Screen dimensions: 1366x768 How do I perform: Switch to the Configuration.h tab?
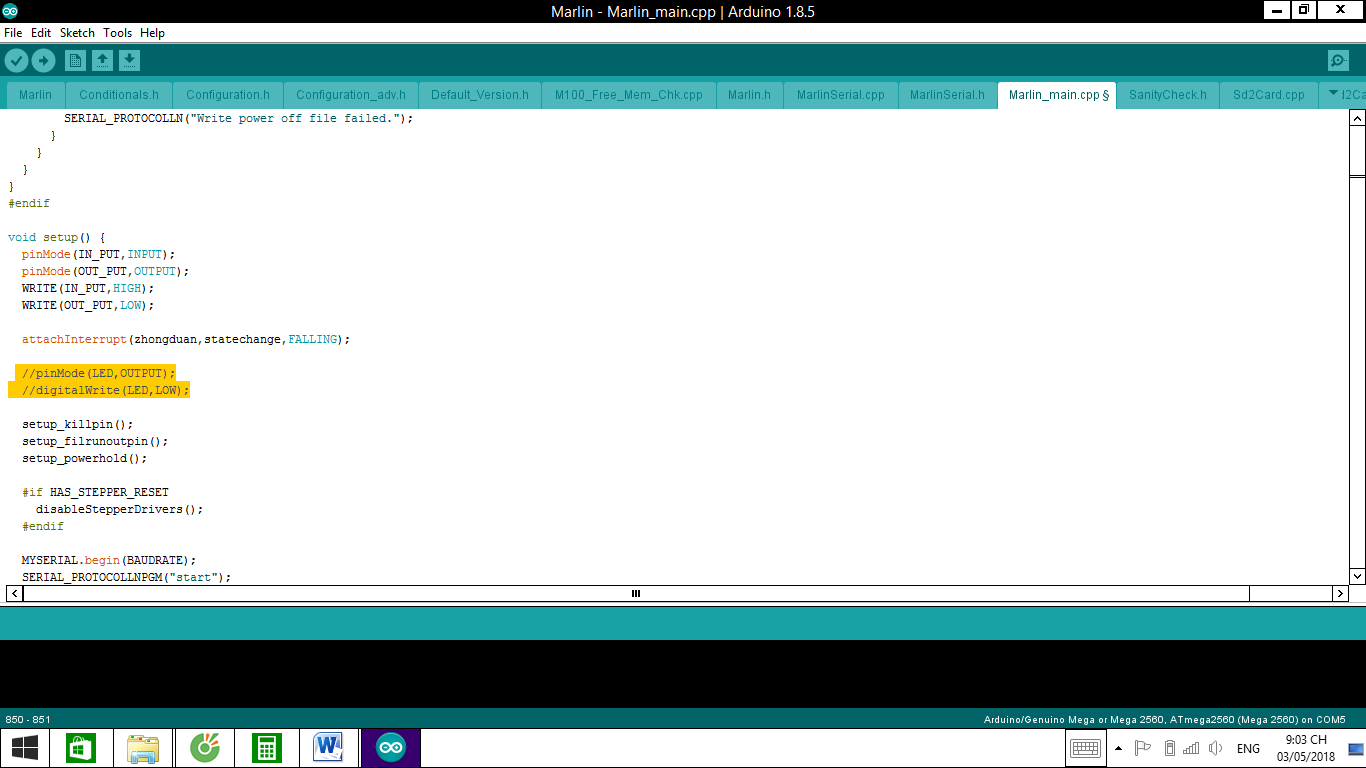point(228,95)
